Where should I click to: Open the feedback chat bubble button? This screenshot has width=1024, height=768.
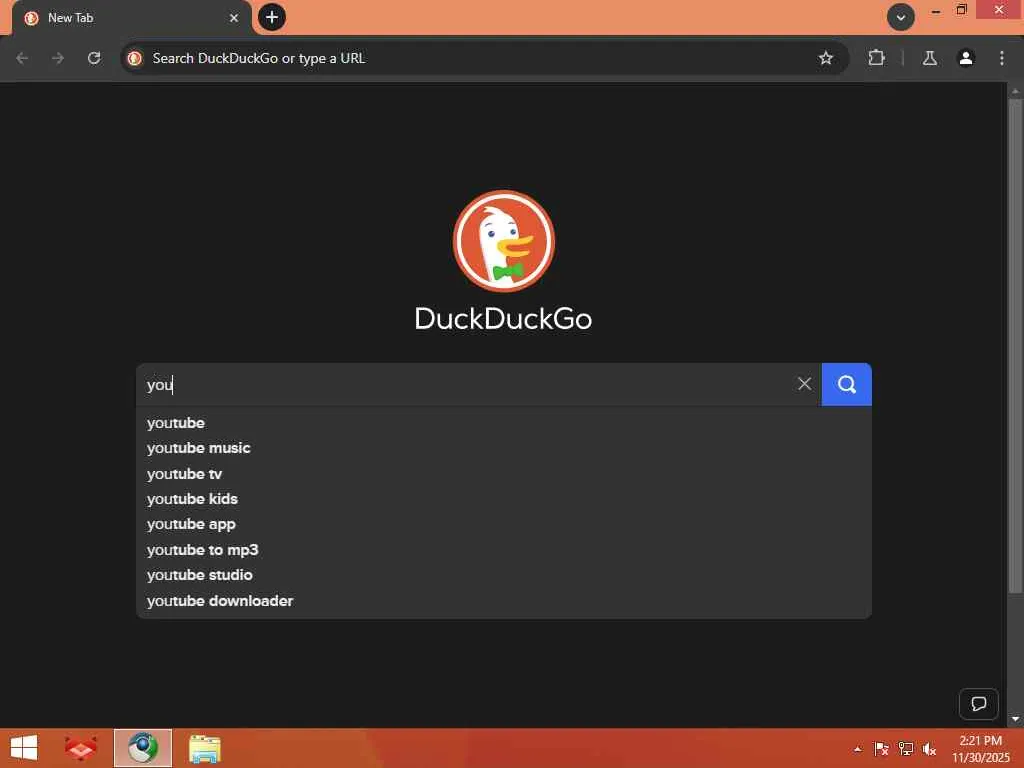click(x=978, y=703)
